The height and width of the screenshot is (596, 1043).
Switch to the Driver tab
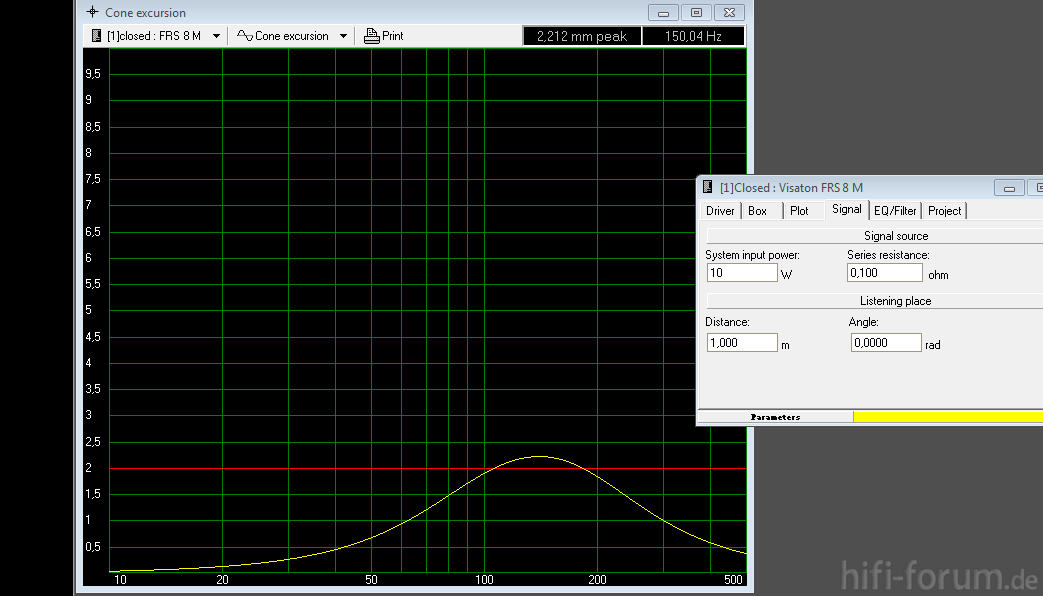tap(720, 211)
